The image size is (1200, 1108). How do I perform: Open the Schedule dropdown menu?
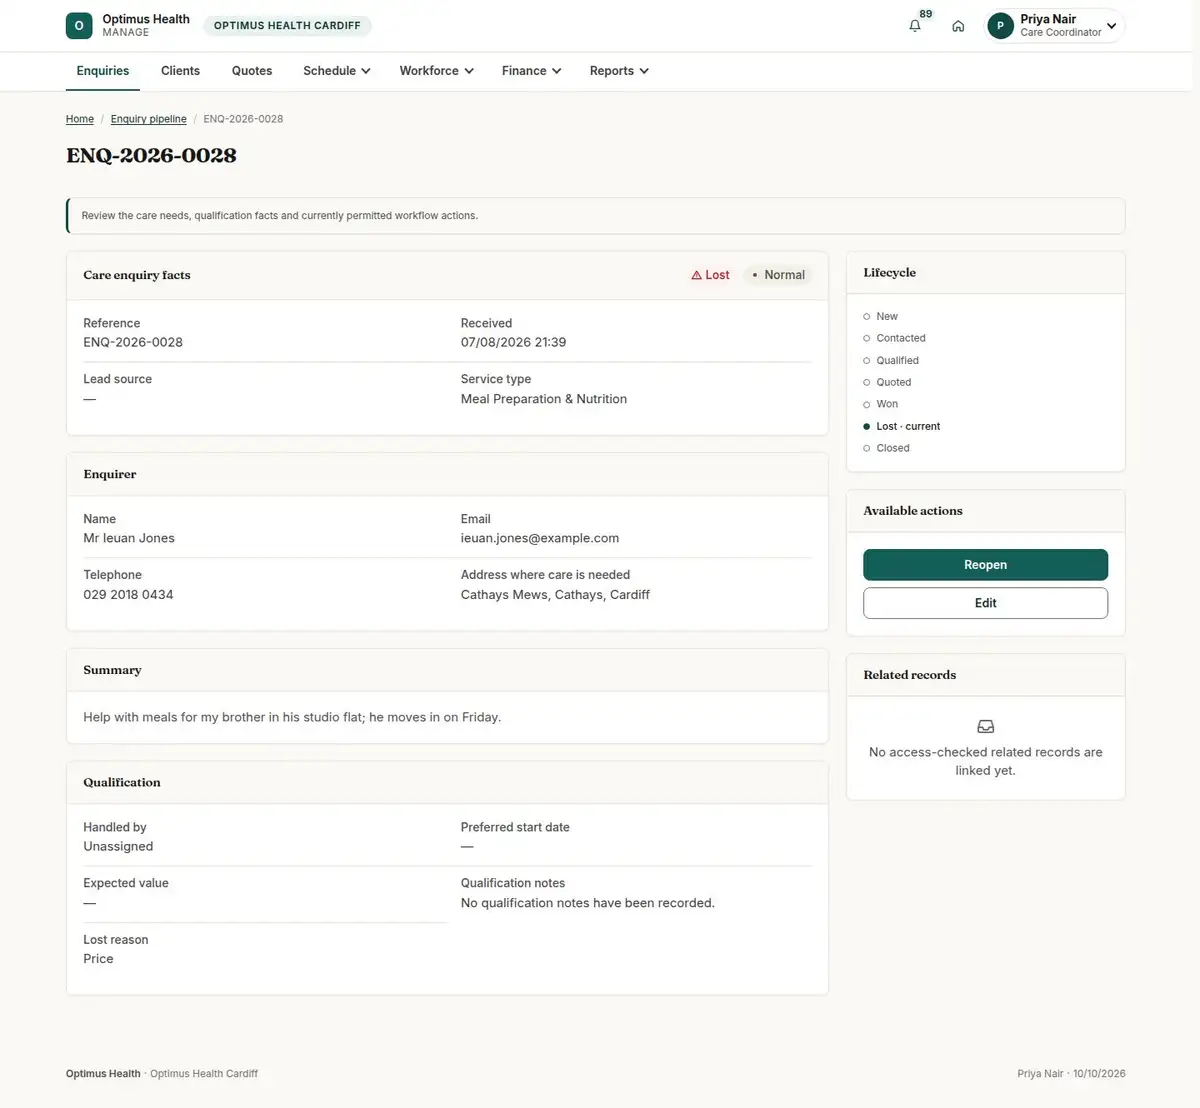tap(337, 71)
